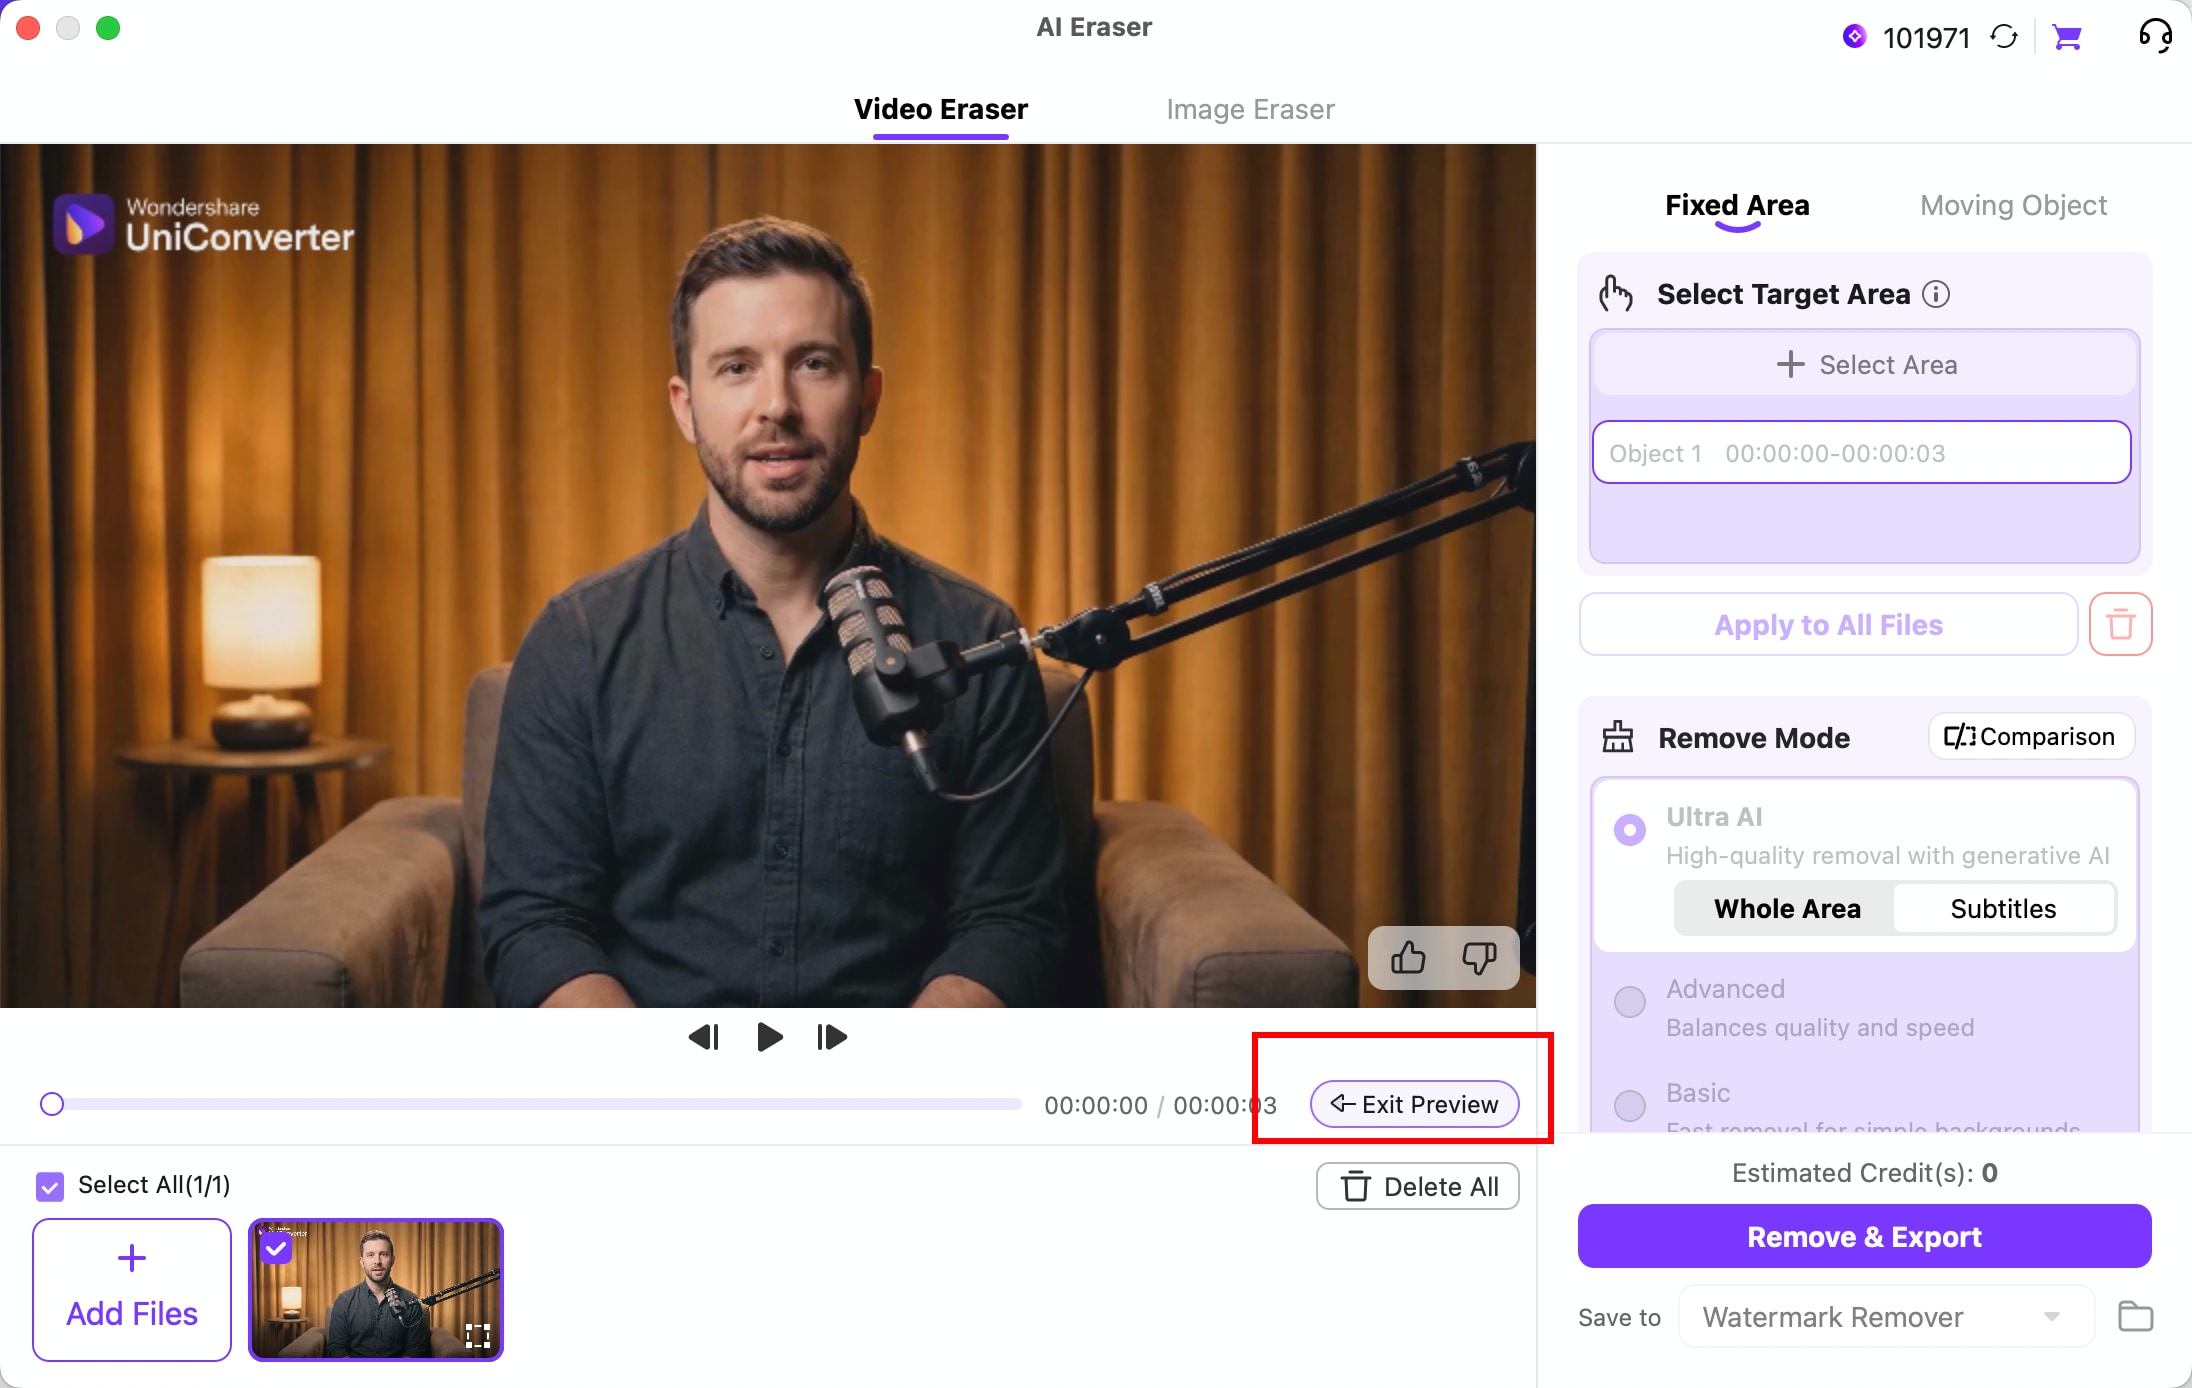
Task: Click the Remove & Export button
Action: (x=1864, y=1236)
